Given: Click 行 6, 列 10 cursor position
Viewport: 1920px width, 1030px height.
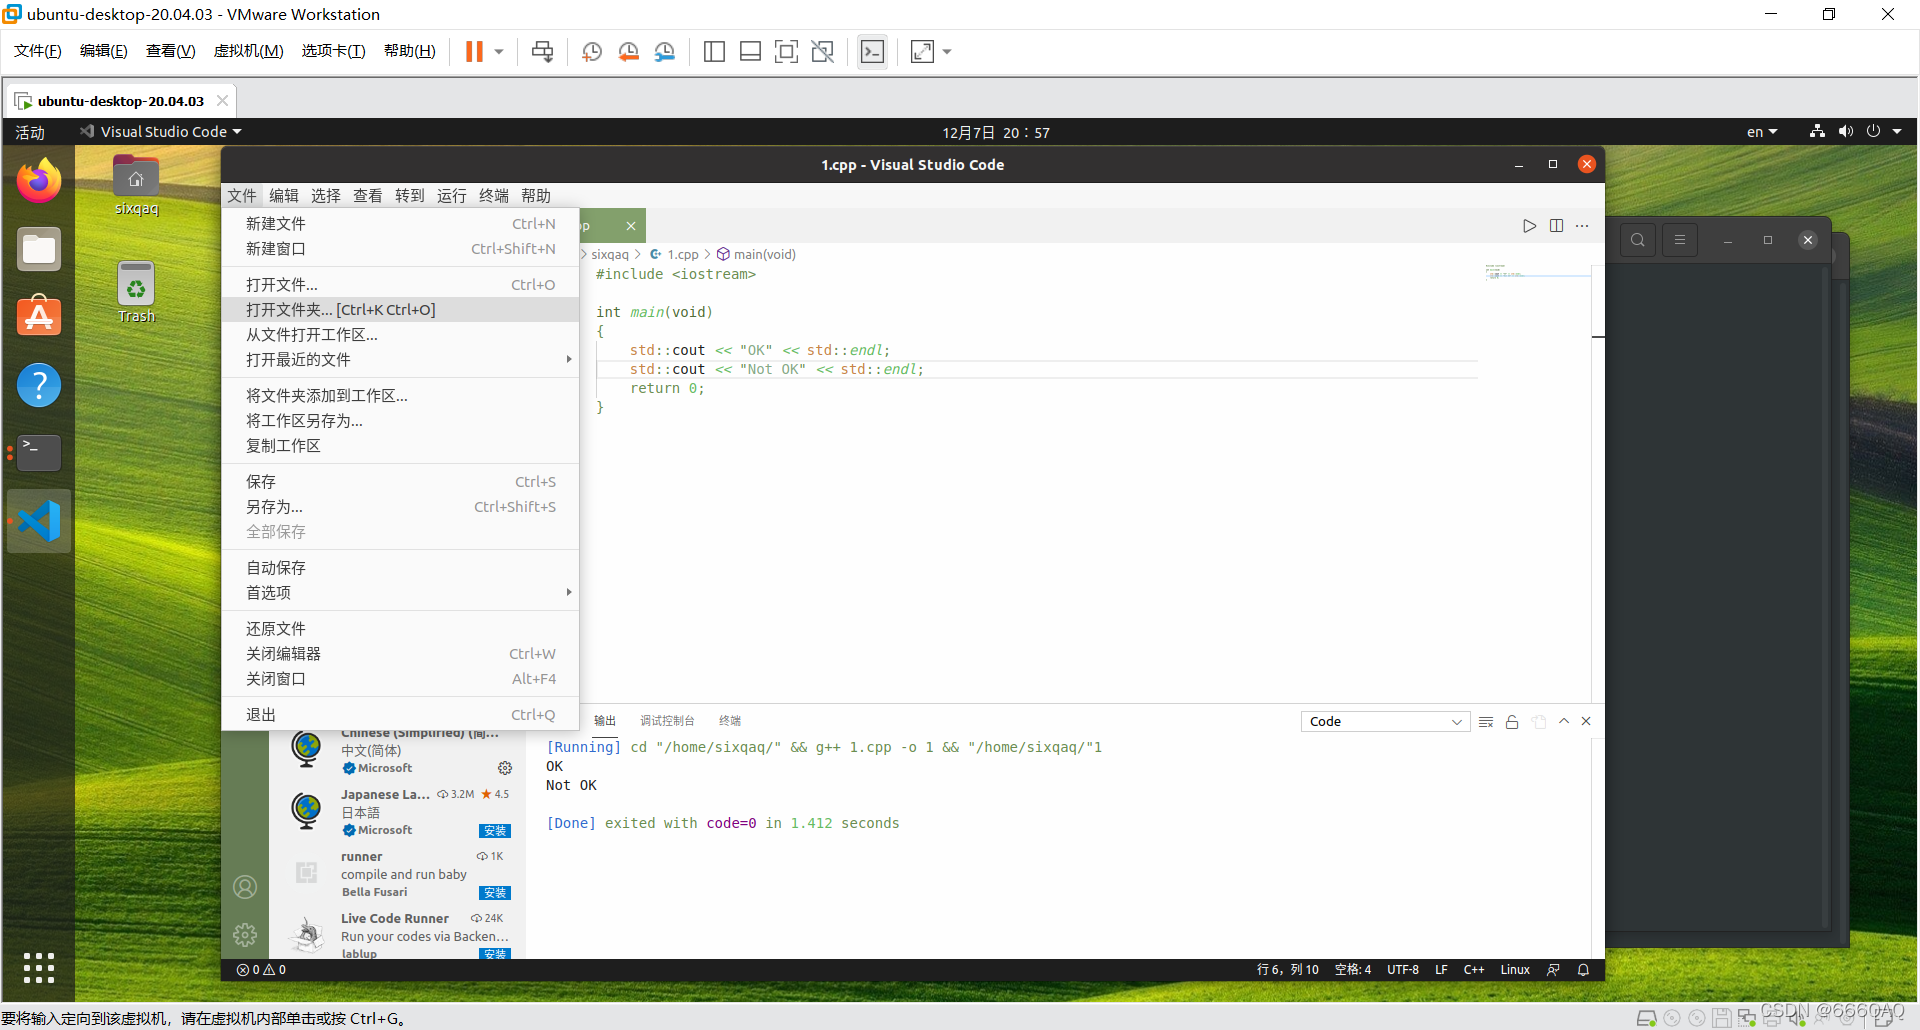Looking at the screenshot, I should (1288, 970).
